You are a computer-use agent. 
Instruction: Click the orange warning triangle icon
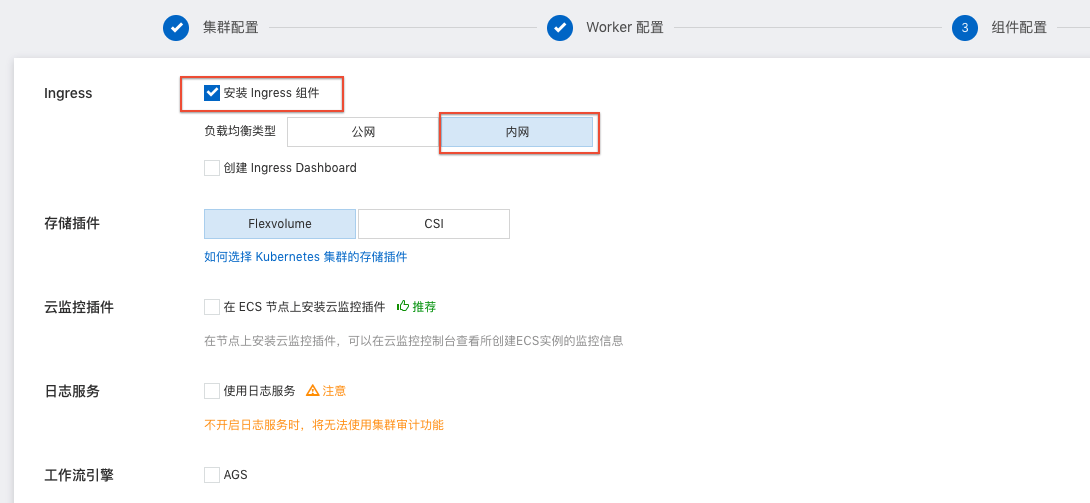[313, 390]
